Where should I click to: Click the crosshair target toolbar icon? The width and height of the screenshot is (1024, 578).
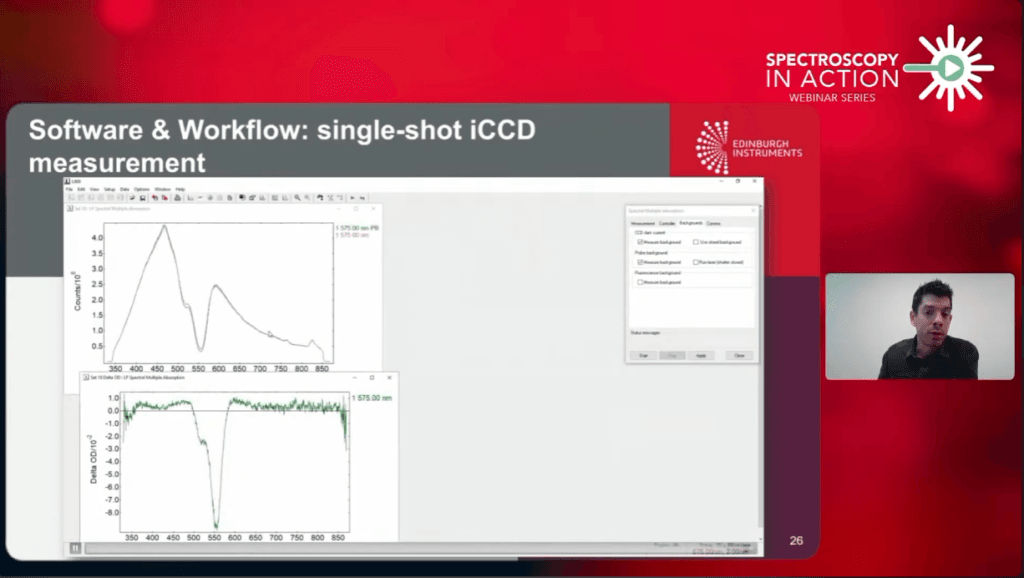210,197
